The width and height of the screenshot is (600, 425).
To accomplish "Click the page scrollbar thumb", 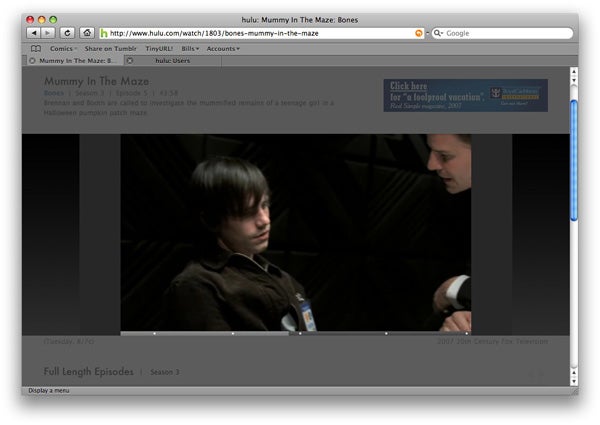I will tap(574, 160).
